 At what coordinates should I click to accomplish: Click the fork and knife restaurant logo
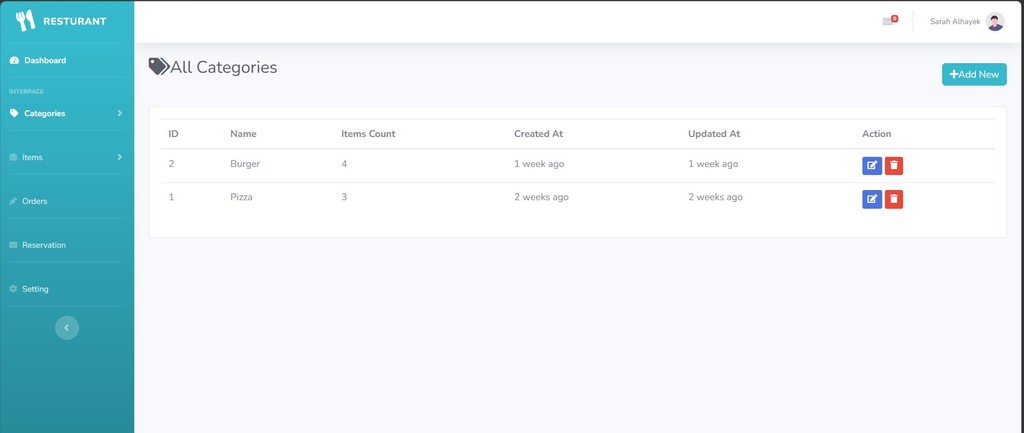pos(25,20)
